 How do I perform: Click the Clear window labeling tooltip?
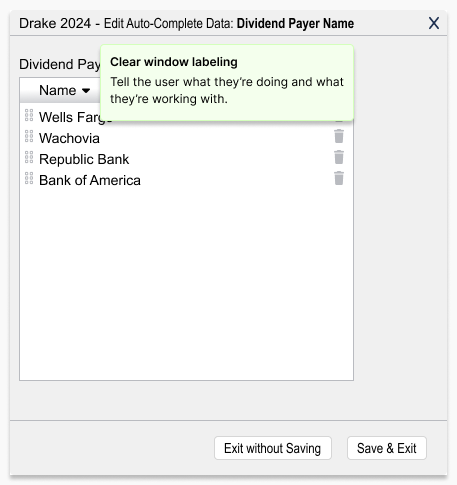pyautogui.click(x=227, y=82)
